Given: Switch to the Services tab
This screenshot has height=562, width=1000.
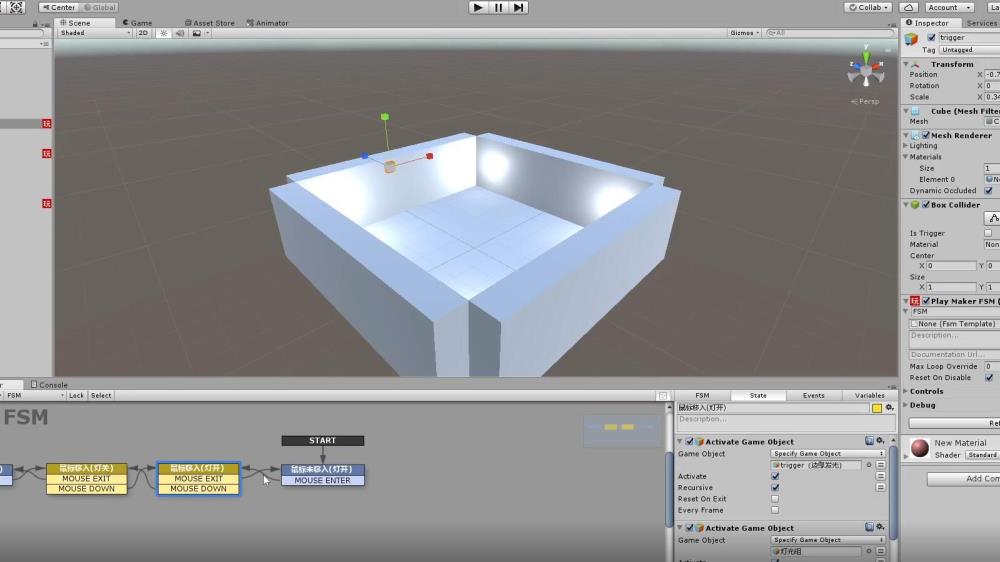Looking at the screenshot, I should pos(981,23).
